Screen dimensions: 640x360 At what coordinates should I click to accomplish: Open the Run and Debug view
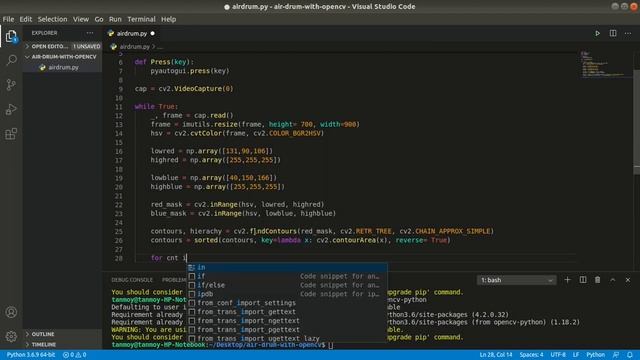(x=11, y=109)
